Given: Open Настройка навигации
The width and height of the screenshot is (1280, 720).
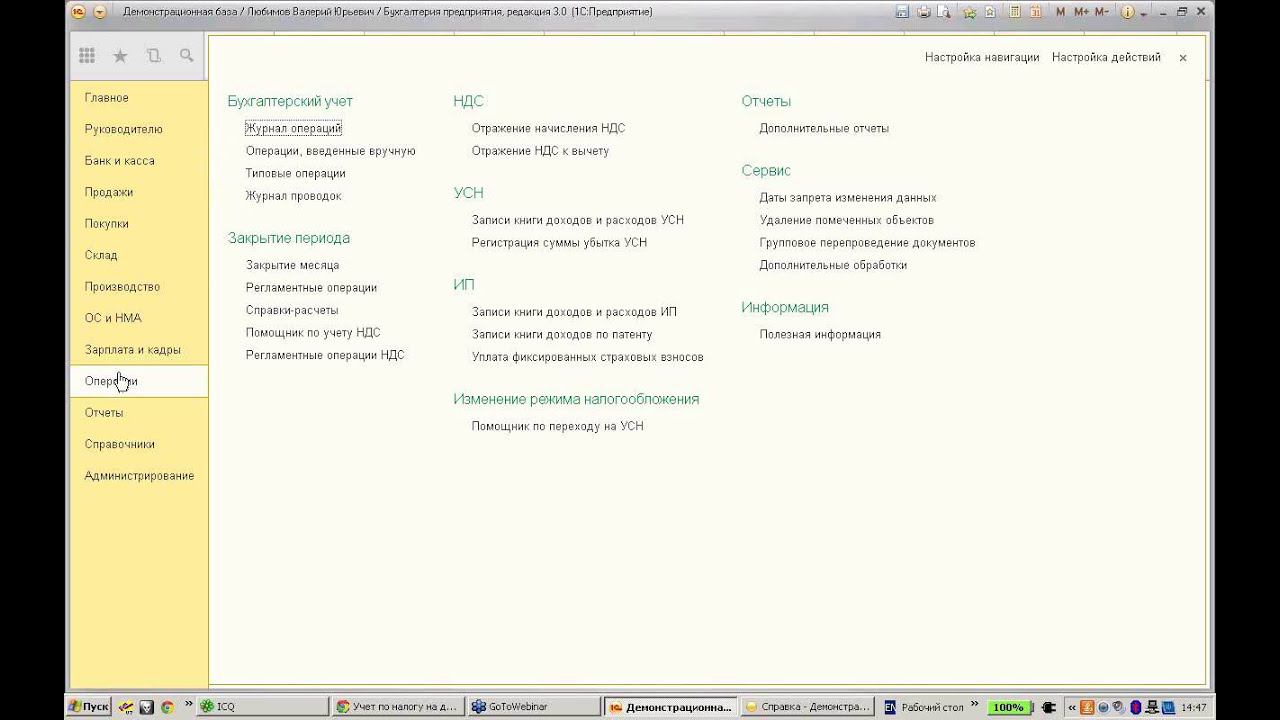Looking at the screenshot, I should point(982,58).
